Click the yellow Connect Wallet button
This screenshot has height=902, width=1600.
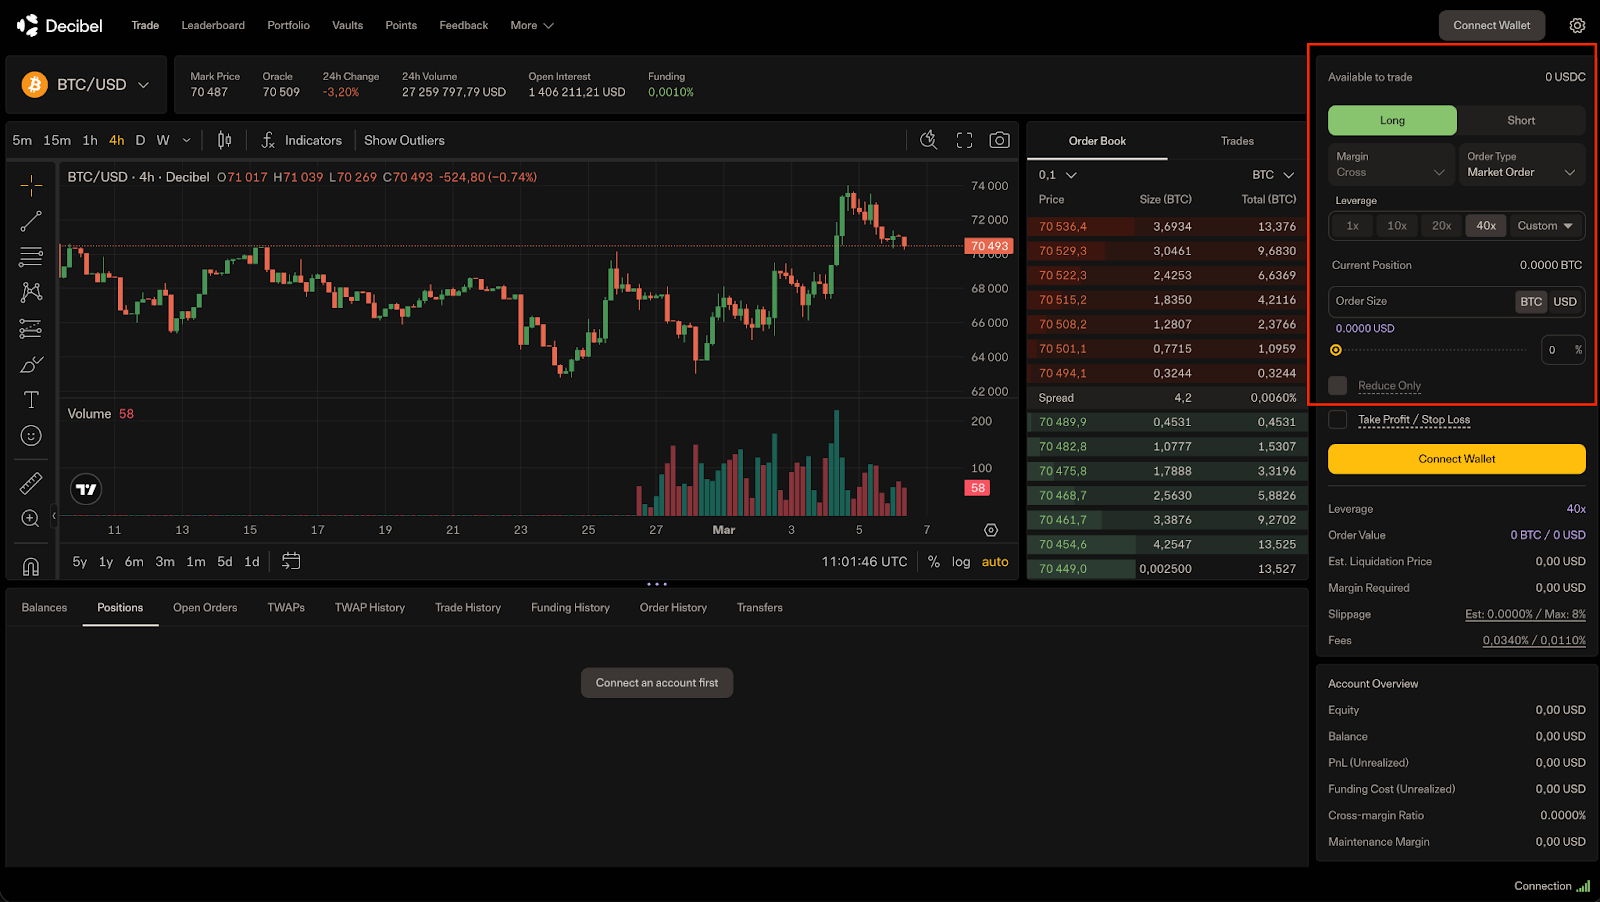(x=1456, y=459)
